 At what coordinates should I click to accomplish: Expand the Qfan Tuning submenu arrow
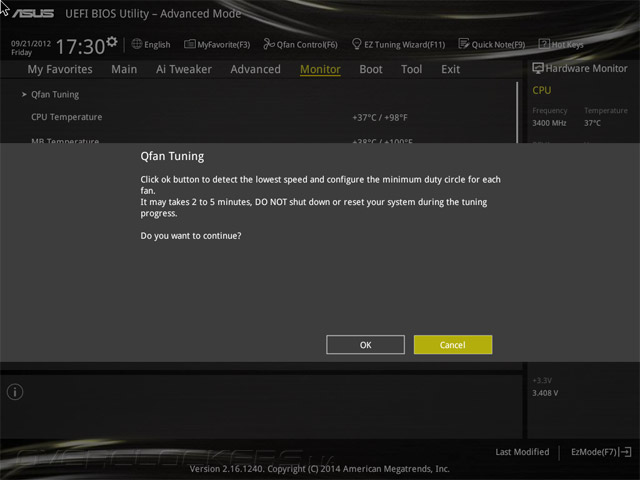click(x=24, y=94)
